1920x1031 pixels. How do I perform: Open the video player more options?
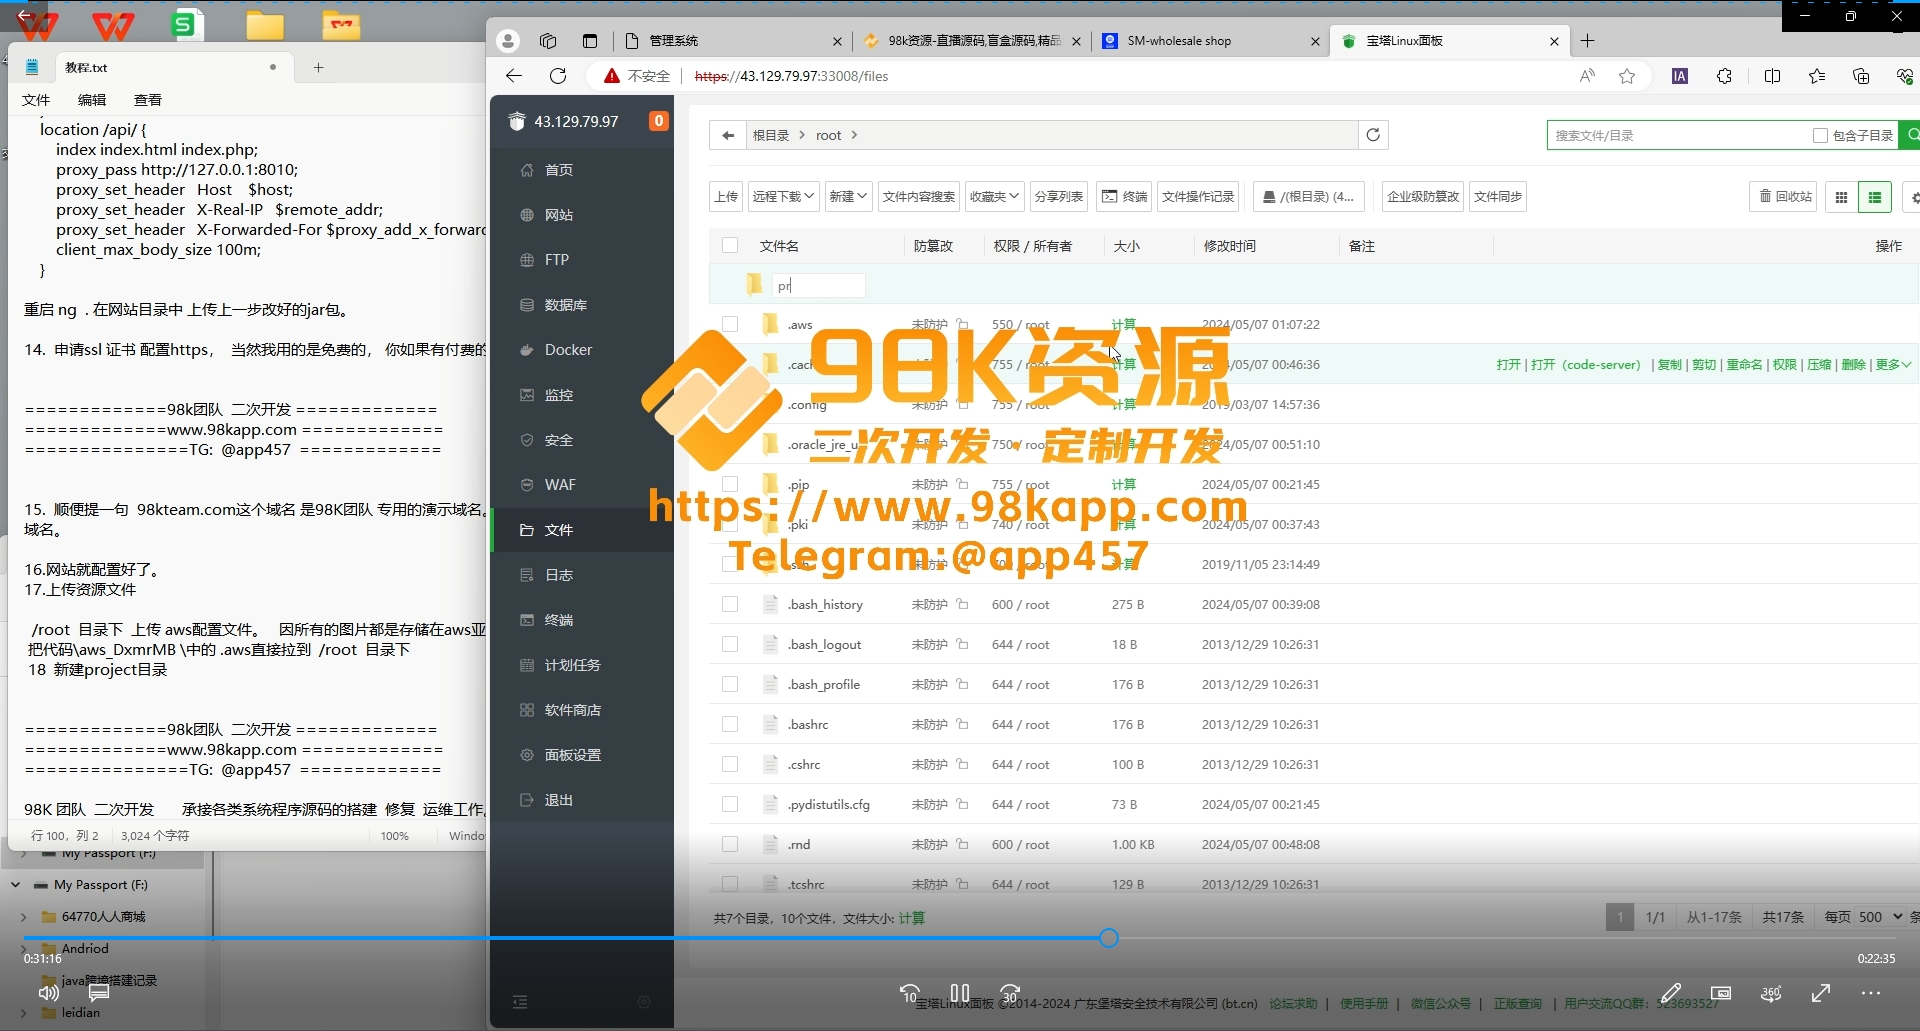[1871, 993]
